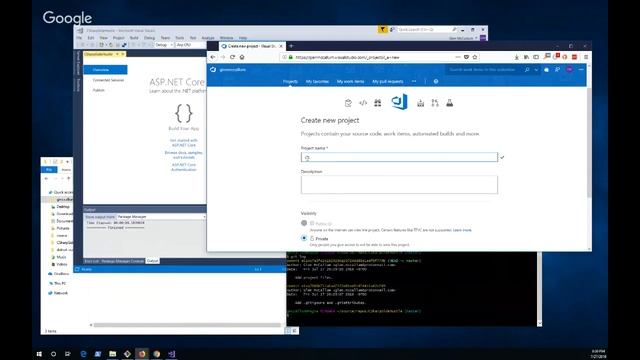The height and width of the screenshot is (360, 640).
Task: Open Windows Start menu
Action: pyautogui.click(x=39, y=354)
